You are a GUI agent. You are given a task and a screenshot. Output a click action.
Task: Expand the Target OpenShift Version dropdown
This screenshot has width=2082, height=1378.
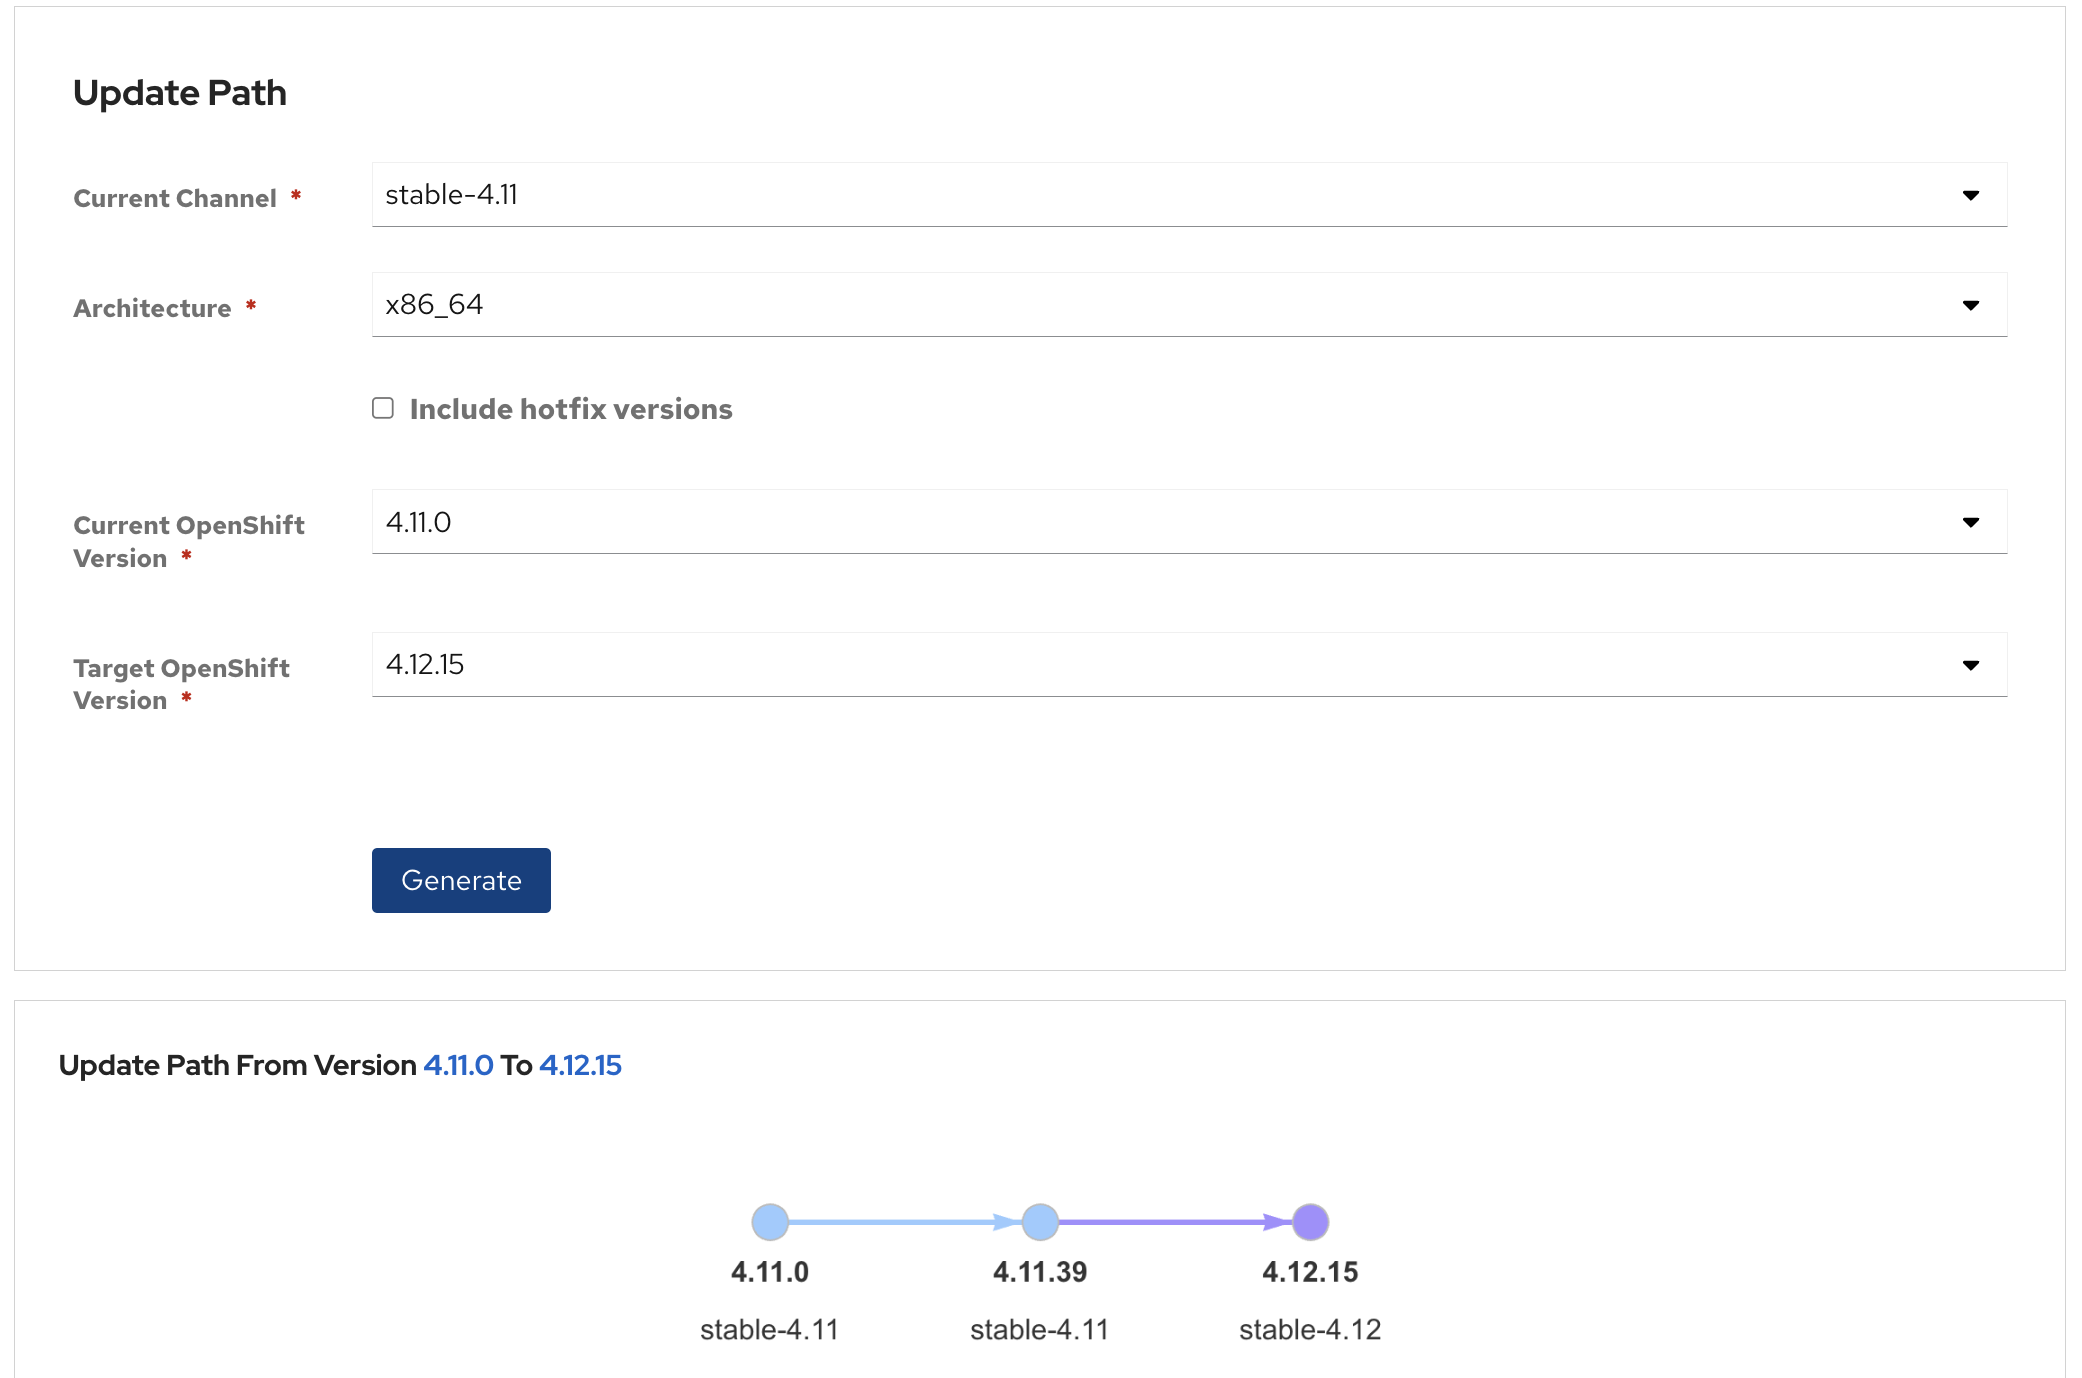(x=1189, y=664)
